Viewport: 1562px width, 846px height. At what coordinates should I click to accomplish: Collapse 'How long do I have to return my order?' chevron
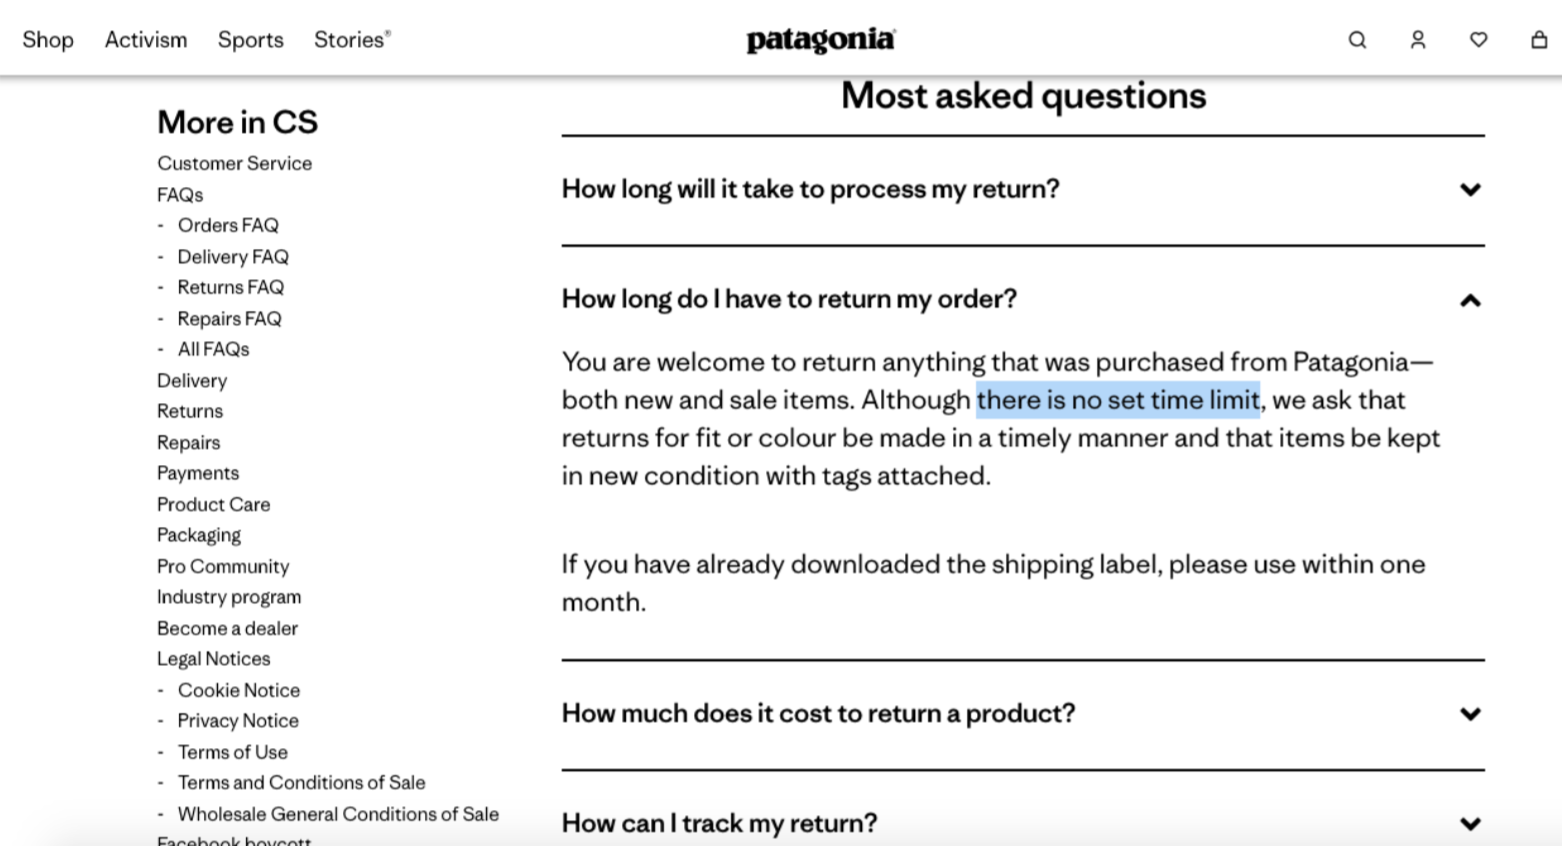pyautogui.click(x=1470, y=300)
